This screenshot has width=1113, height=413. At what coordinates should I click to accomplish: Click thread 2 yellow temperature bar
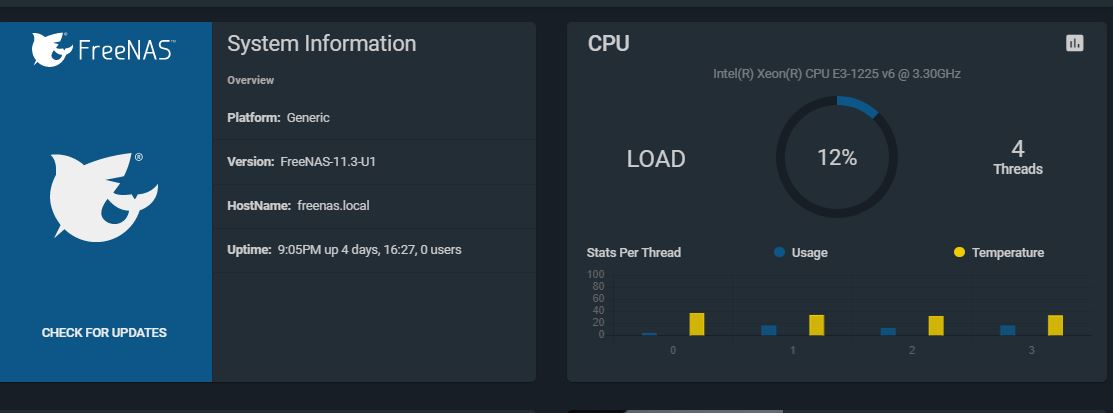[936, 326]
